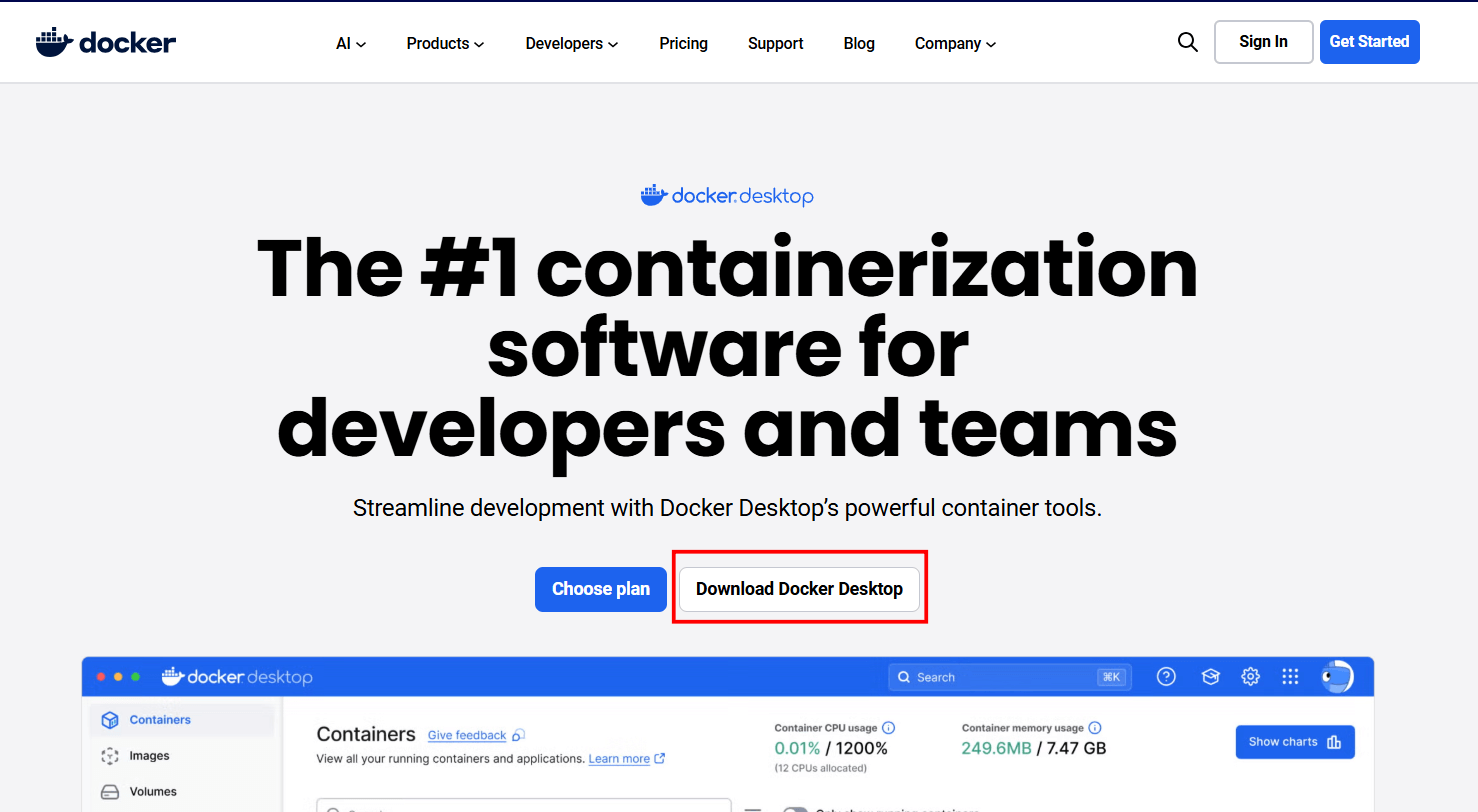Expand the Company navigation menu
This screenshot has width=1478, height=812.
coord(955,43)
